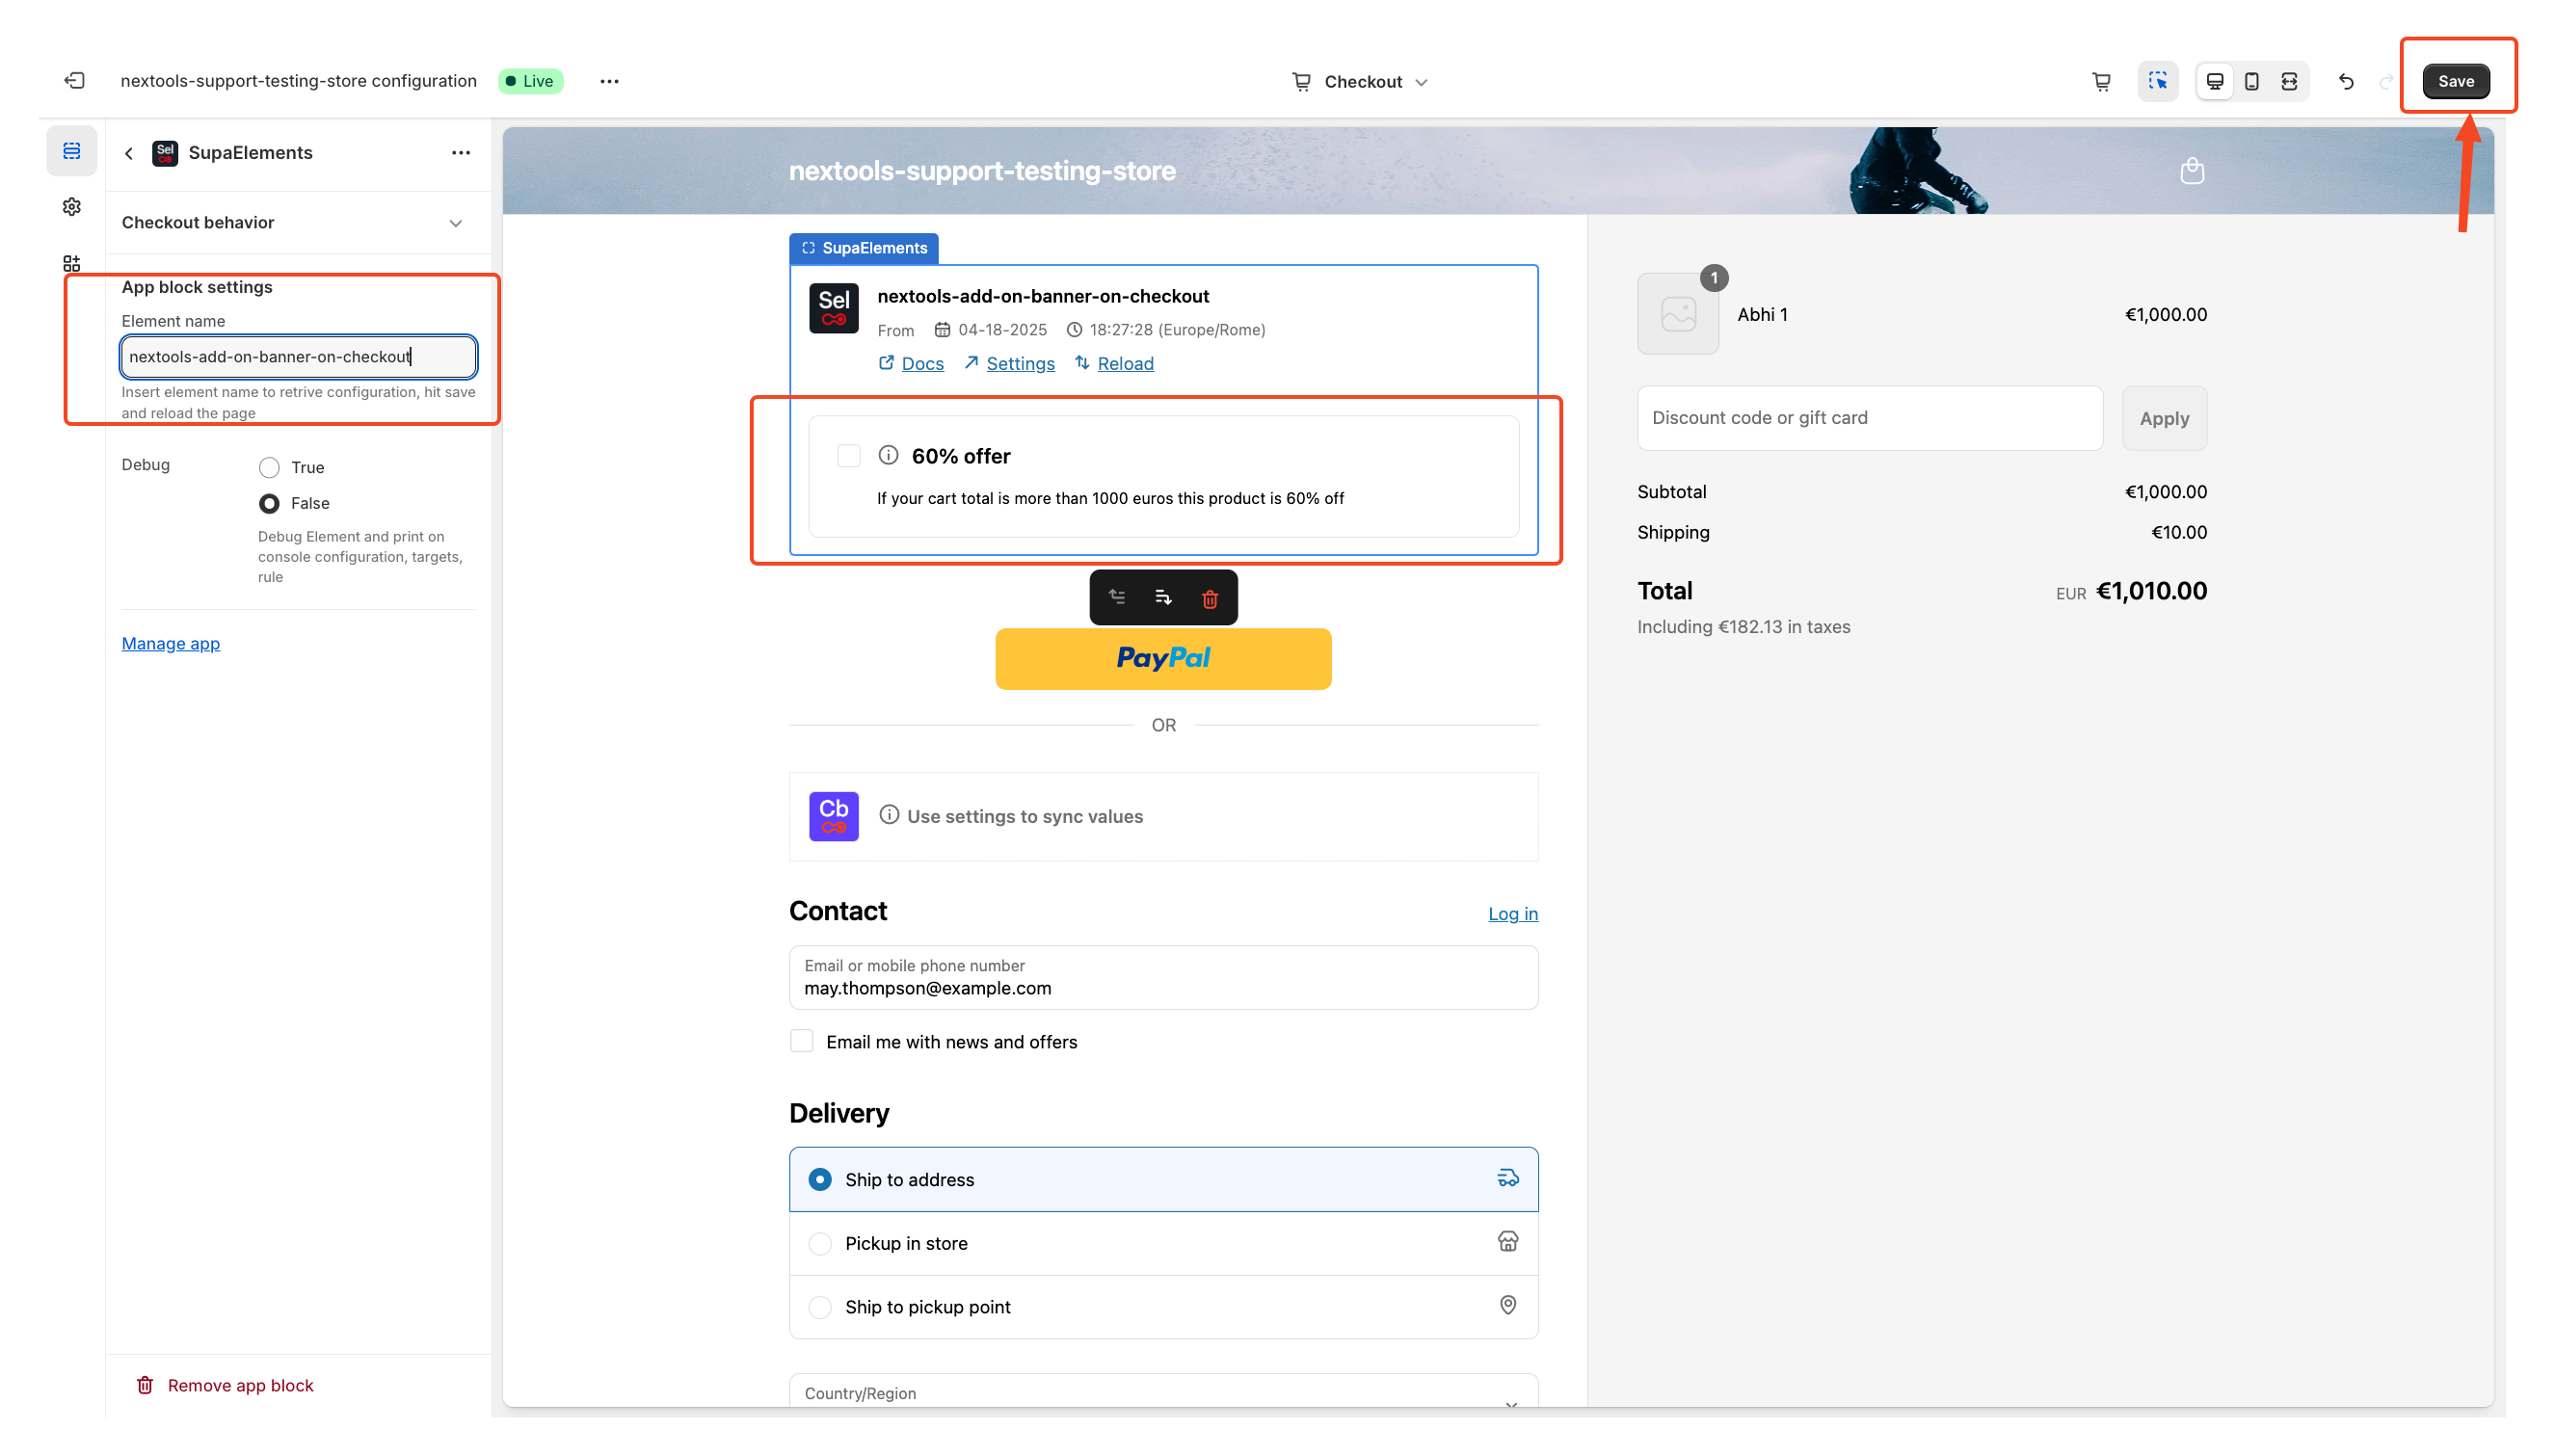Click the Discount code or gift card field

(1870, 418)
